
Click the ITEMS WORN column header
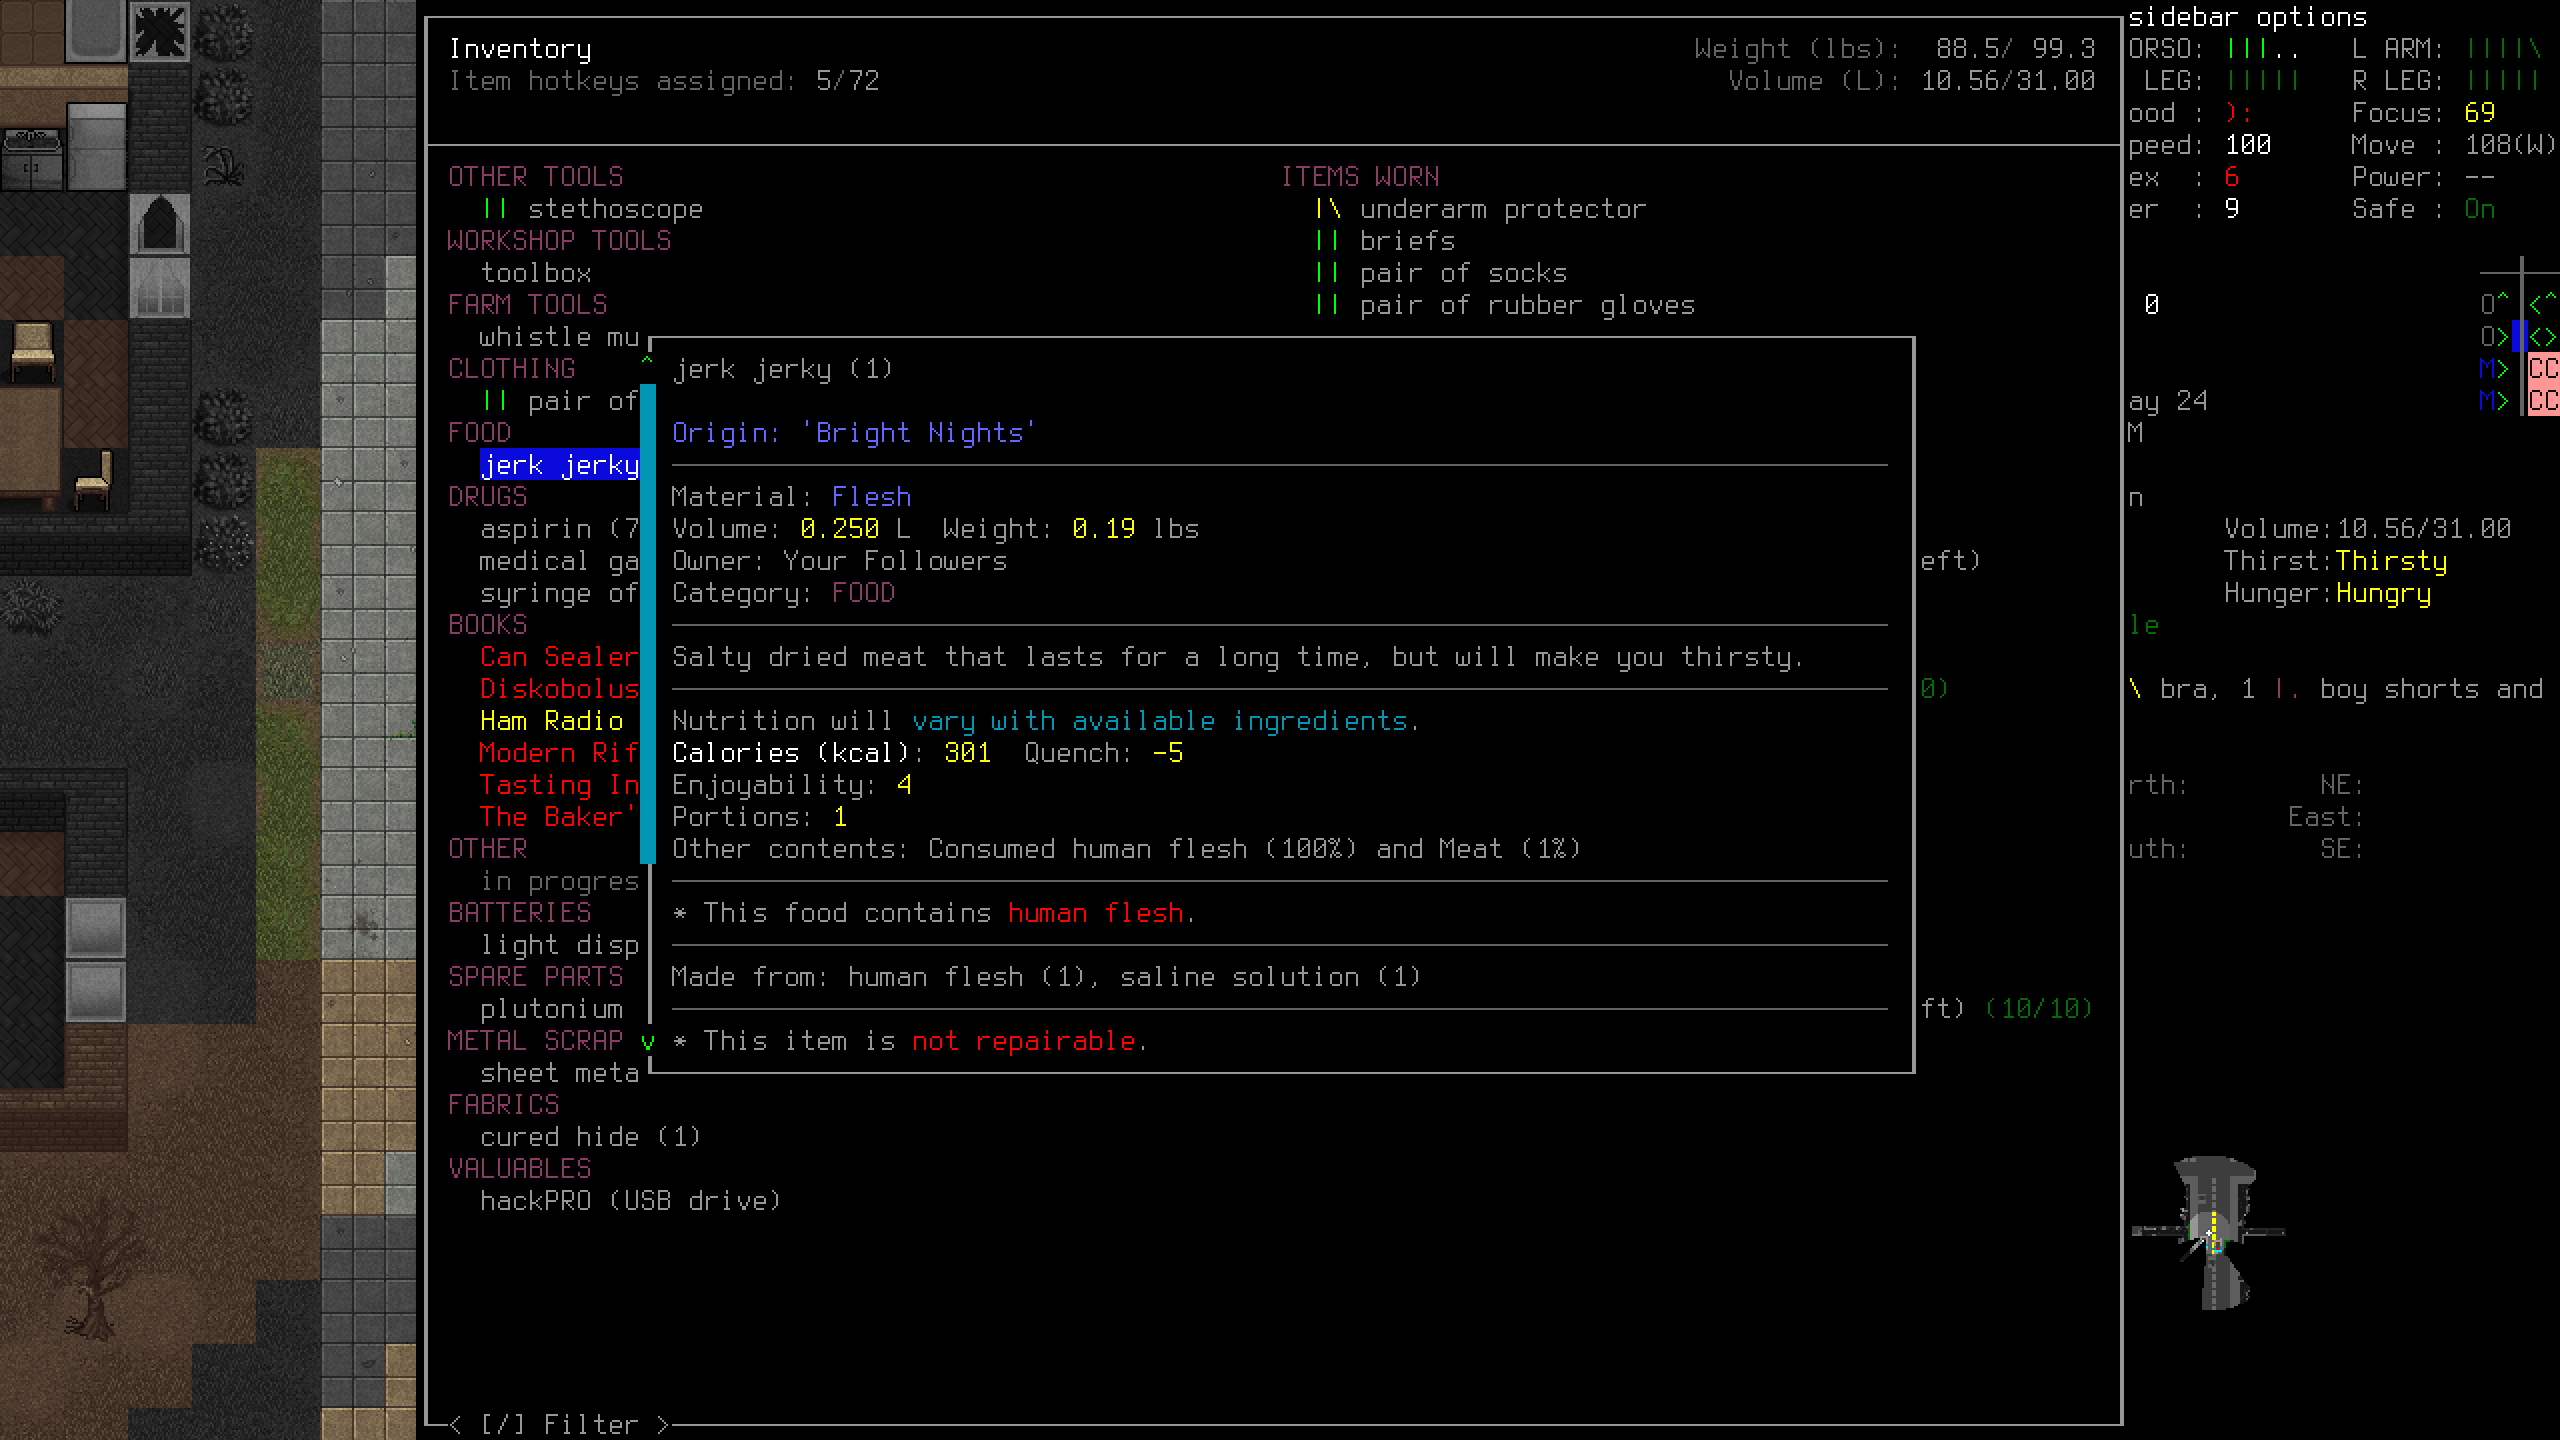1360,177
